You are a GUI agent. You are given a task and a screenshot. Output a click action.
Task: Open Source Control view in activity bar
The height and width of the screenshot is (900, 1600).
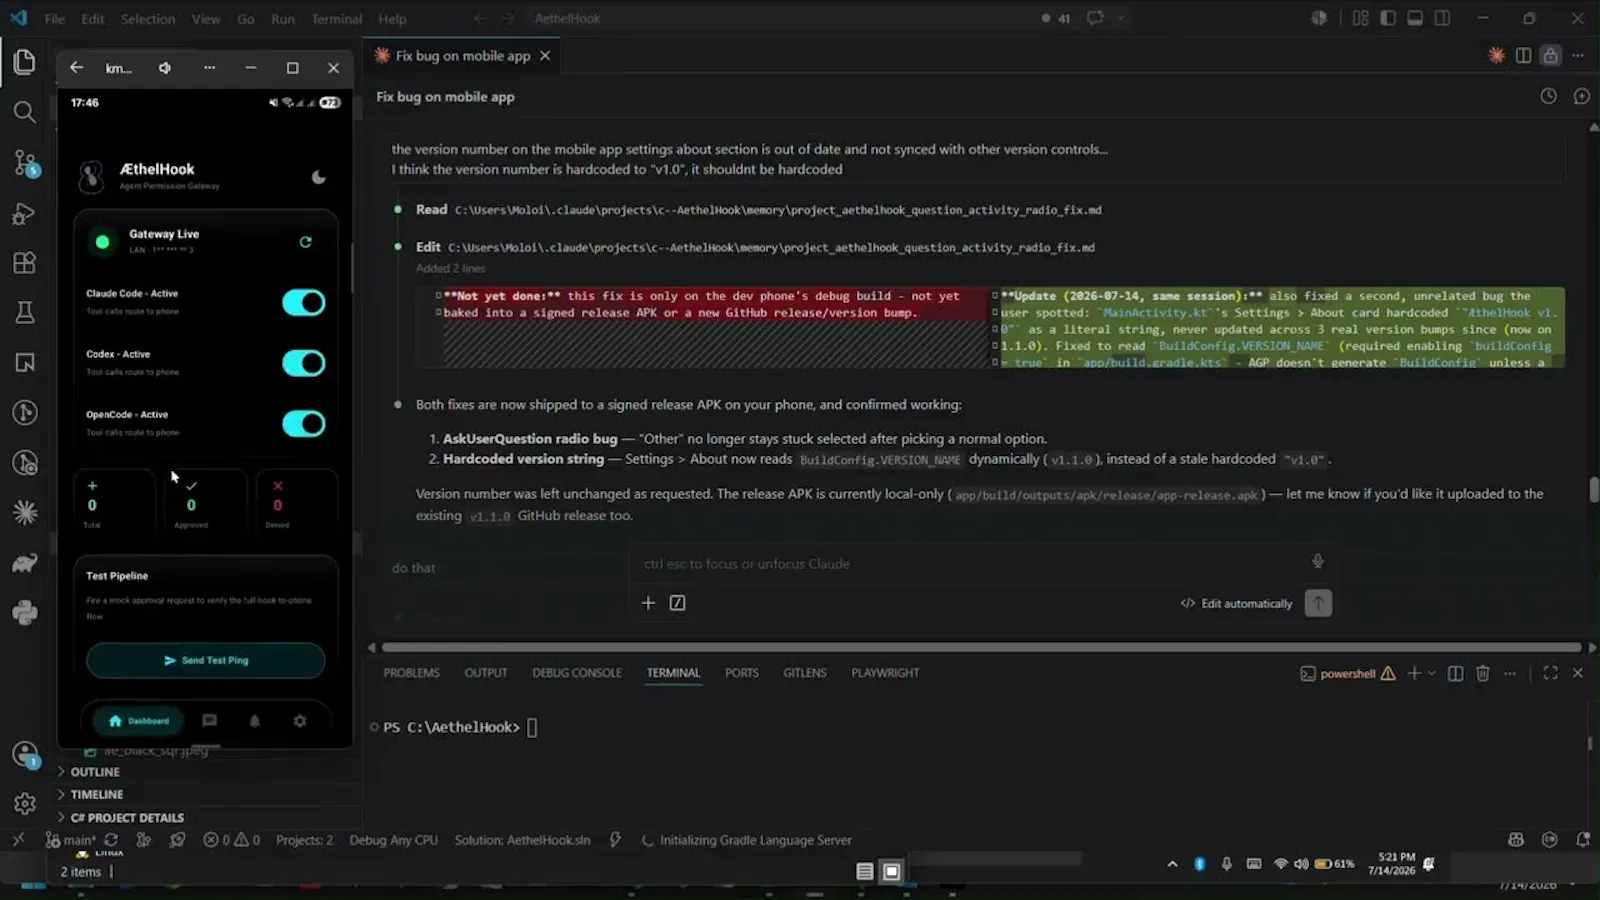click(25, 163)
